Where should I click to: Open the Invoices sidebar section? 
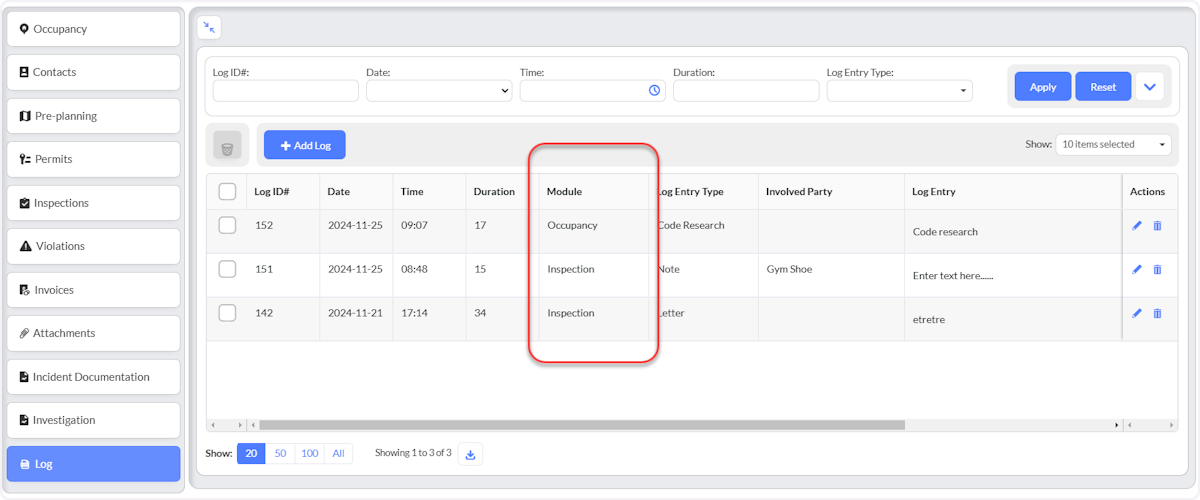pos(94,290)
